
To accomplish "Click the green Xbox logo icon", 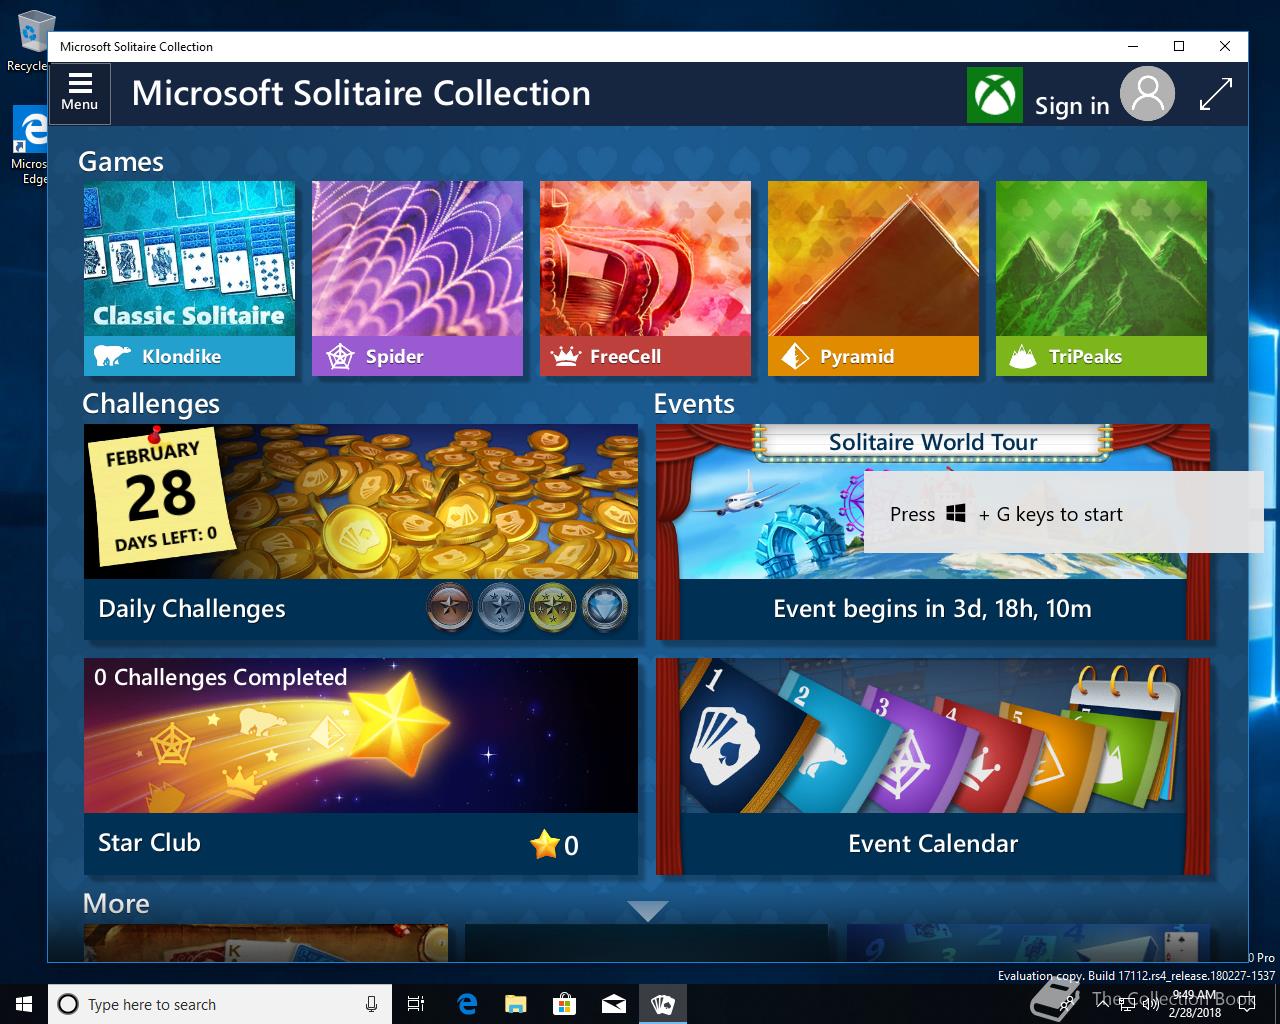I will (x=994, y=95).
